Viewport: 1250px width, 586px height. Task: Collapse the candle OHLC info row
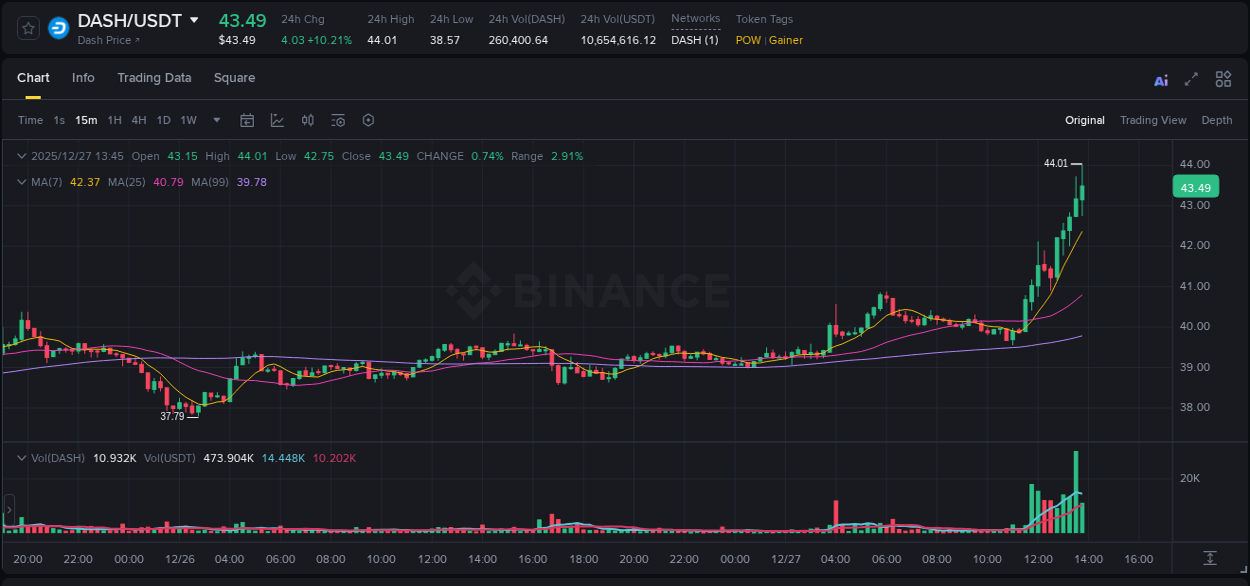point(21,156)
